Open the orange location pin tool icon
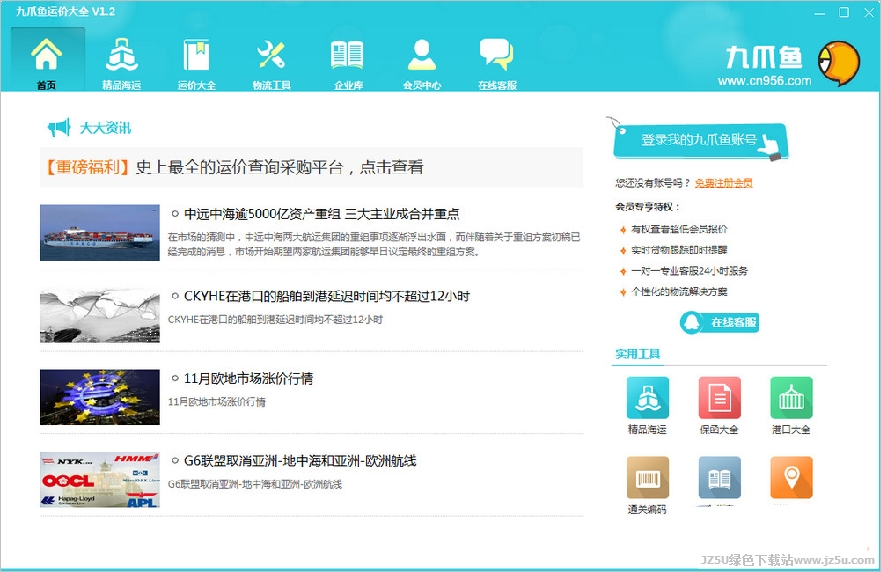This screenshot has height=572, width=881. click(x=791, y=478)
